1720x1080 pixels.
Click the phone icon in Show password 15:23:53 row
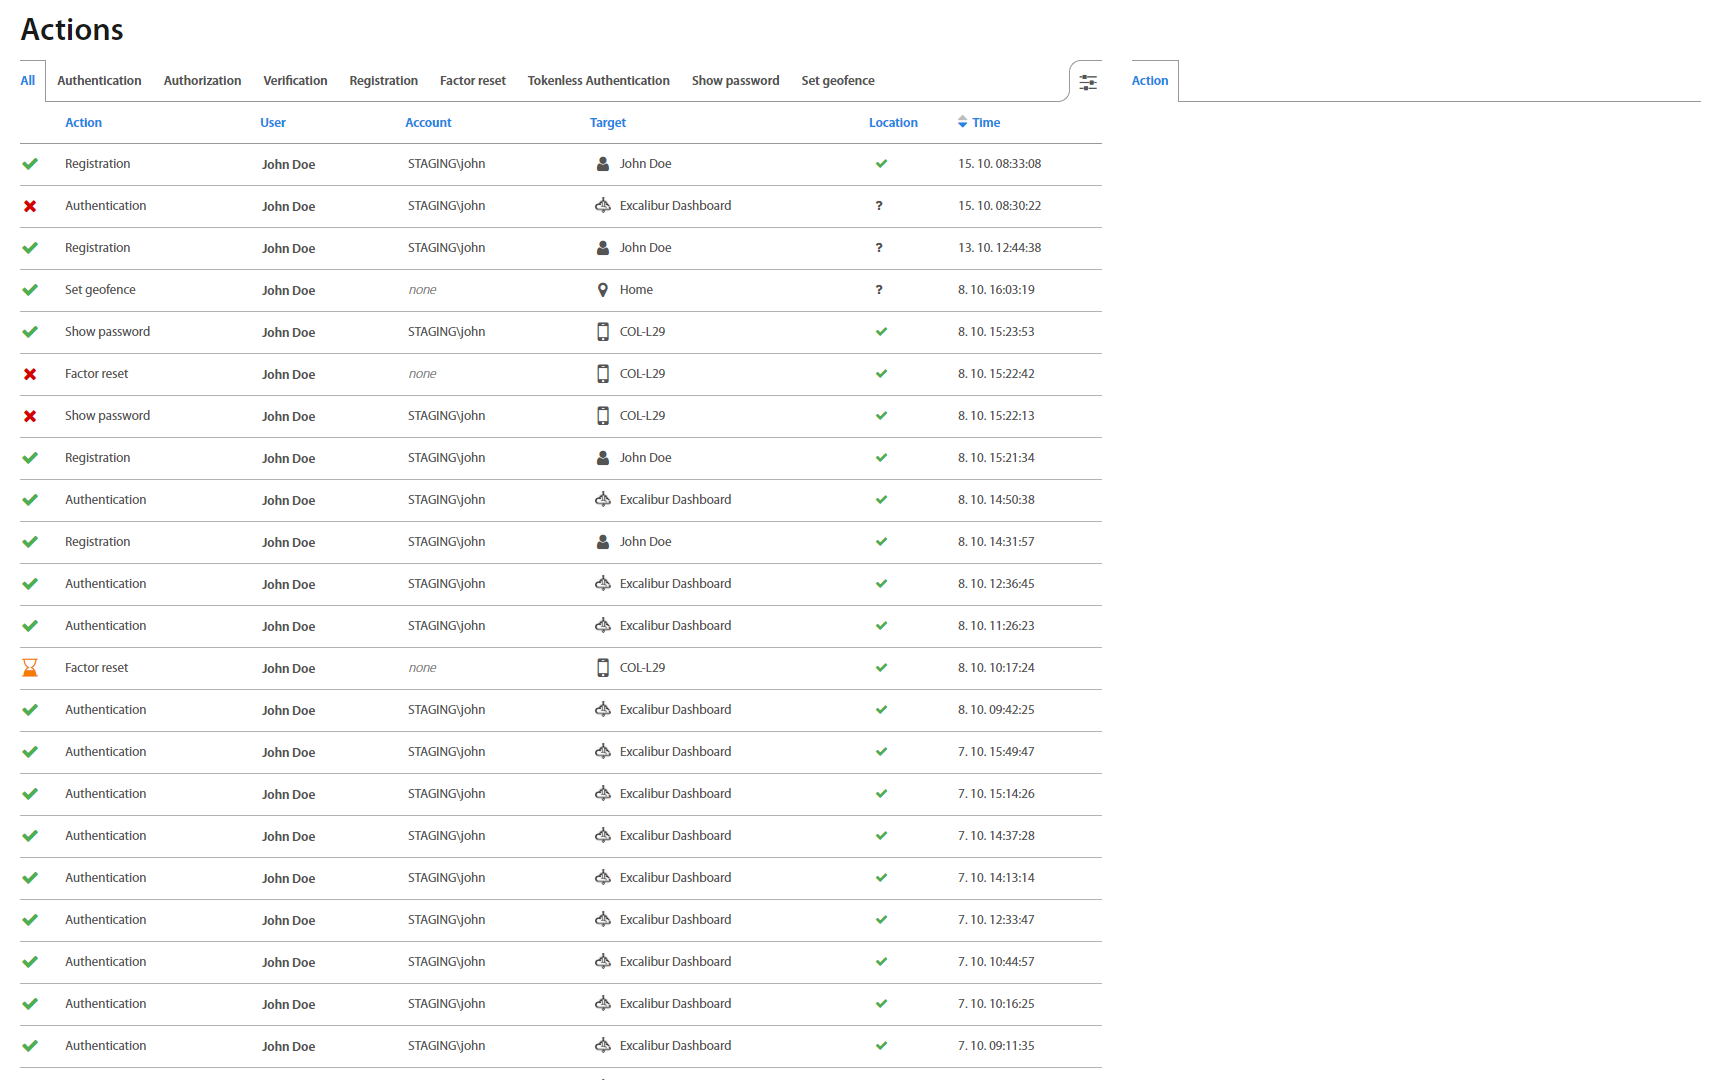pos(602,332)
